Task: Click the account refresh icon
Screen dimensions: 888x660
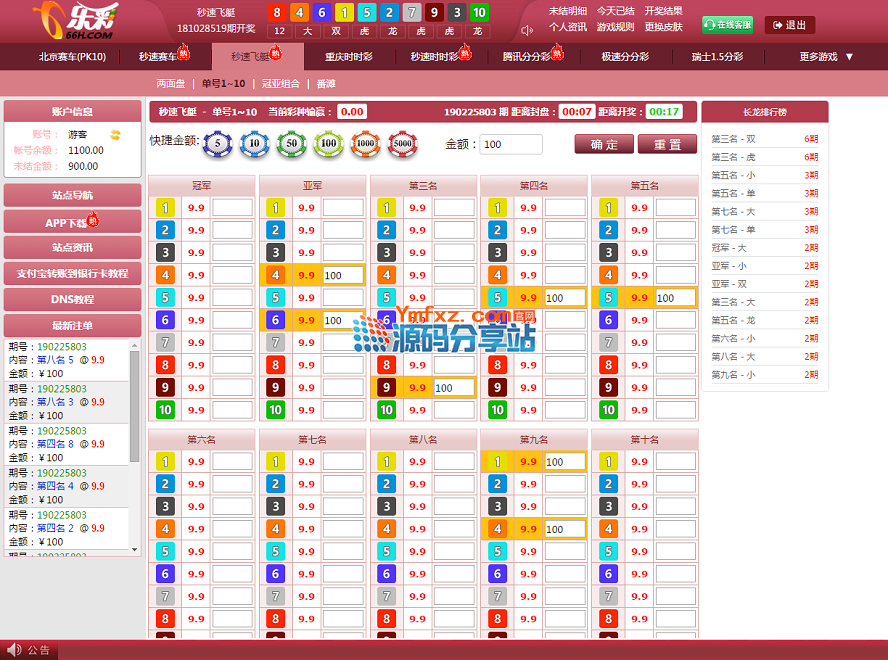Action: tap(115, 134)
